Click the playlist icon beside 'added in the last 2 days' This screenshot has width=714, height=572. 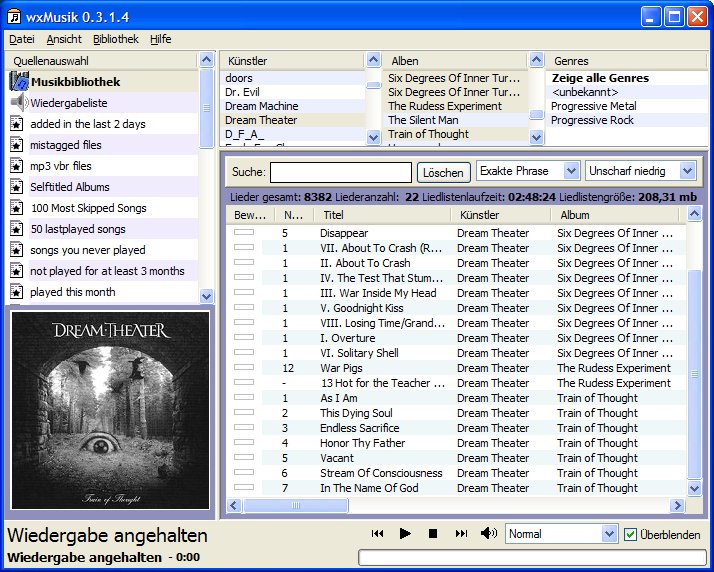click(x=16, y=124)
